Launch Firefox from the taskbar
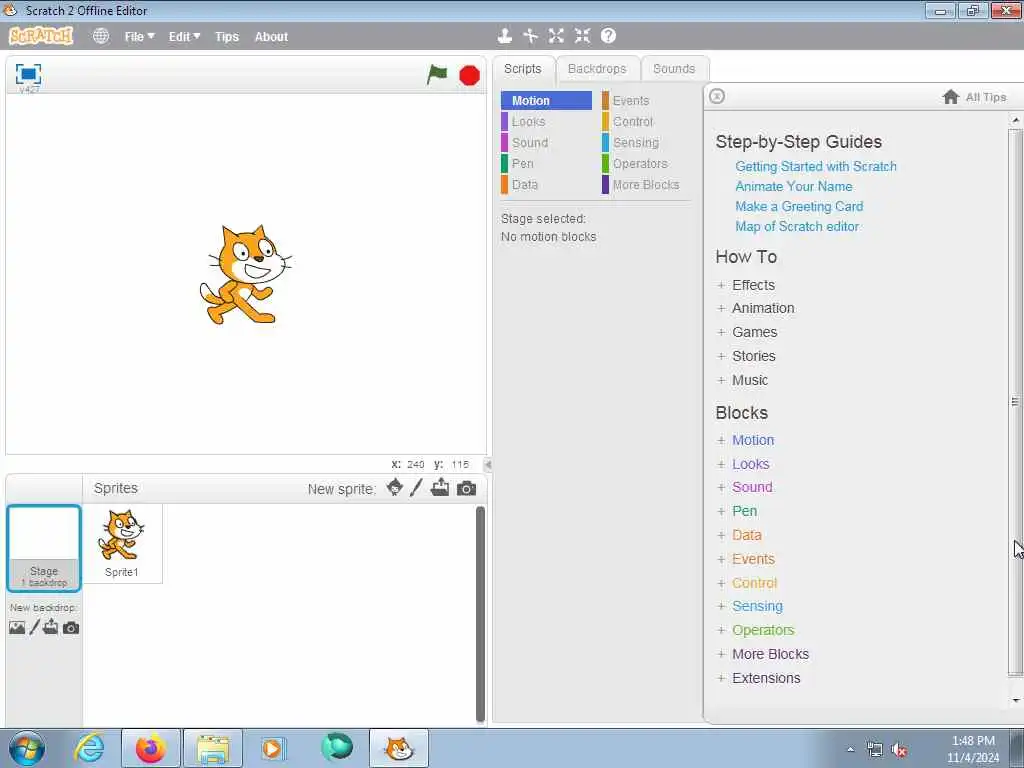 (151, 748)
